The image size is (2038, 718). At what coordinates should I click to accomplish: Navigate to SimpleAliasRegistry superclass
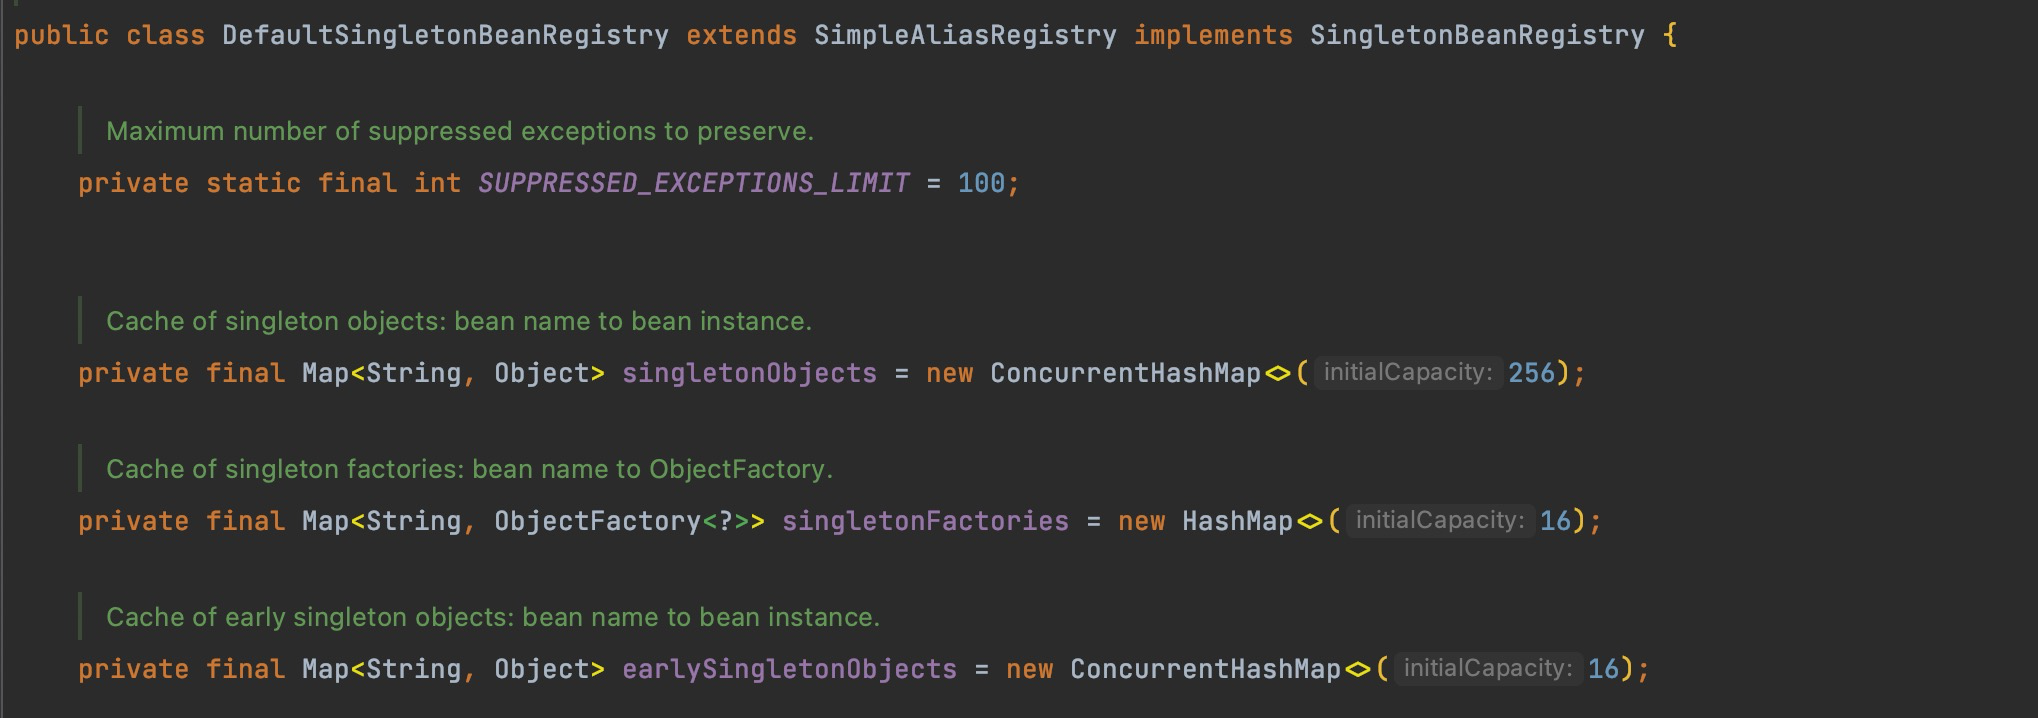tap(965, 36)
